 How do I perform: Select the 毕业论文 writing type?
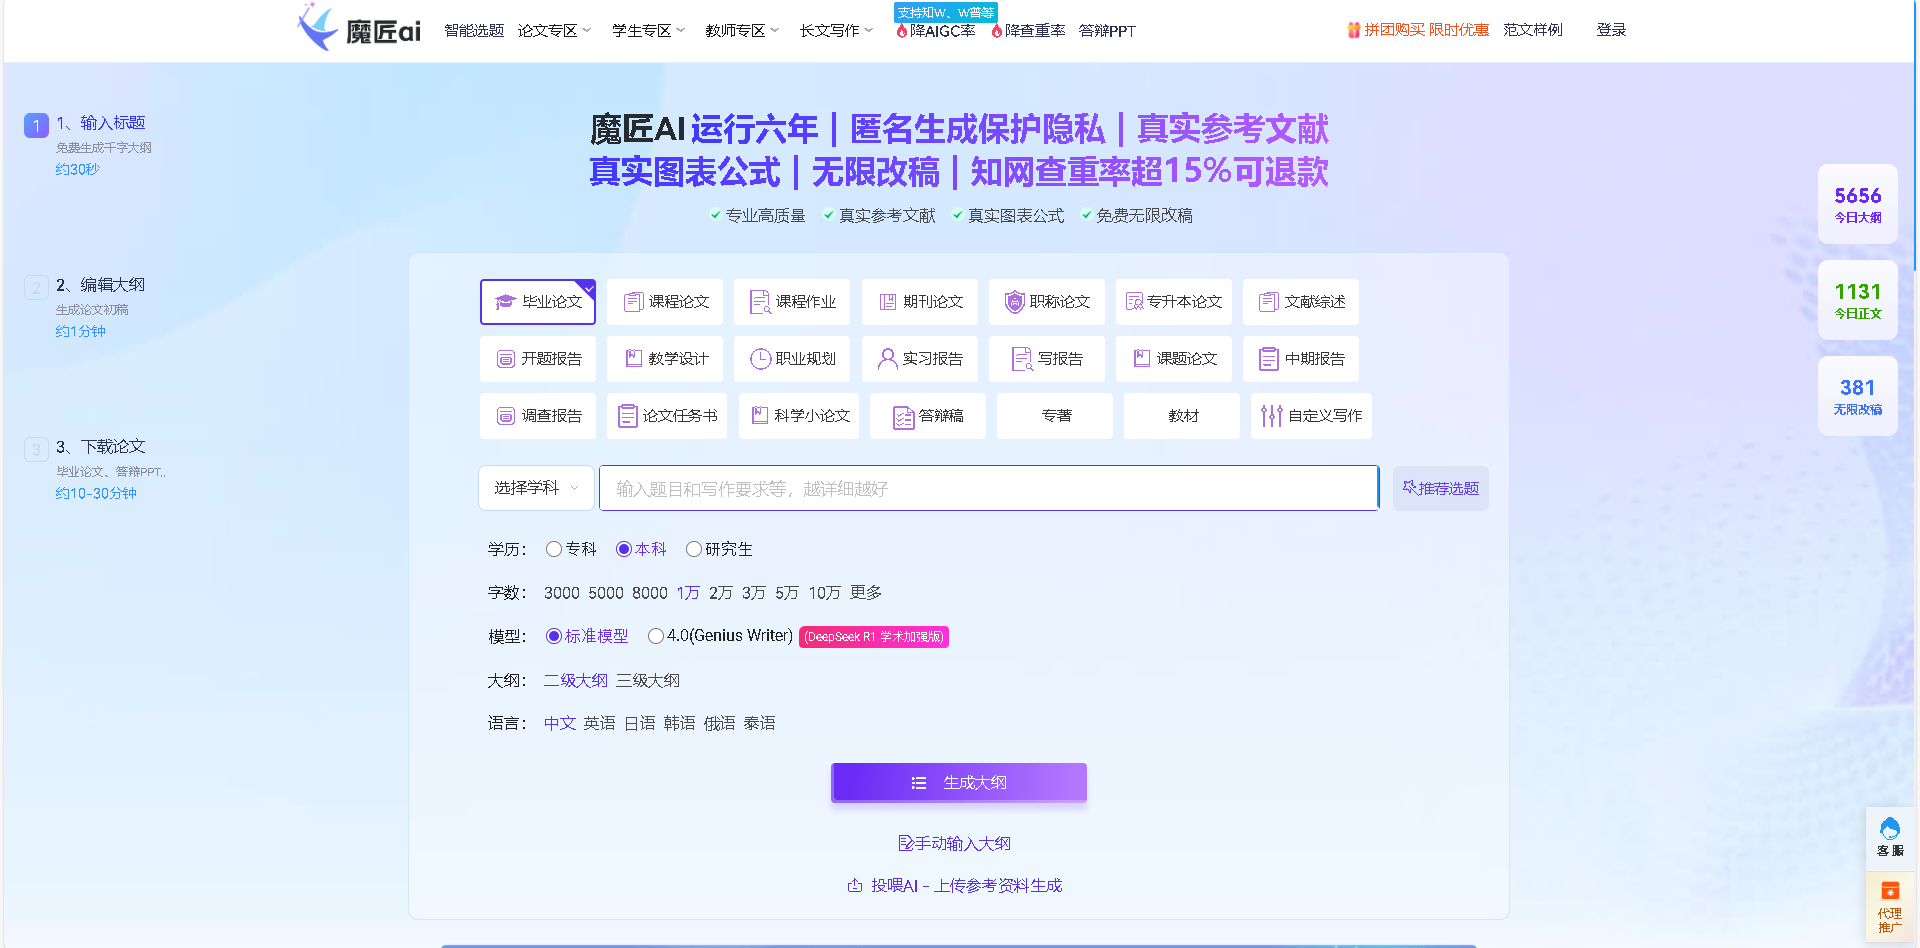click(537, 301)
